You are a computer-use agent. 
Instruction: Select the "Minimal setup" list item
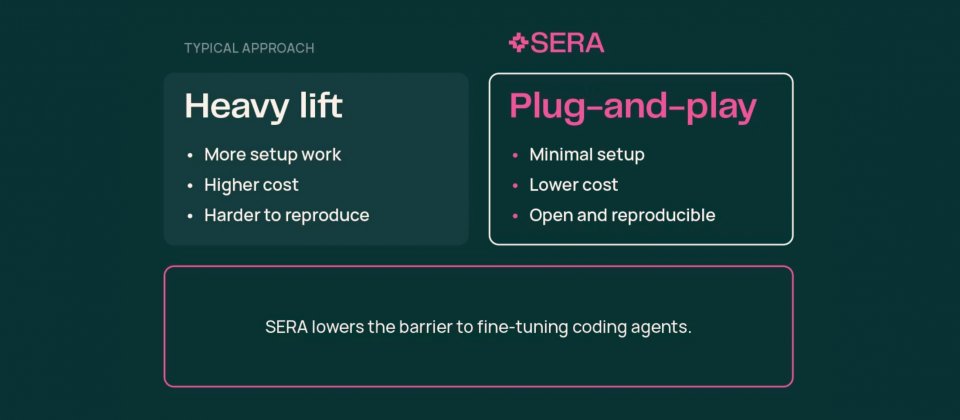[586, 155]
